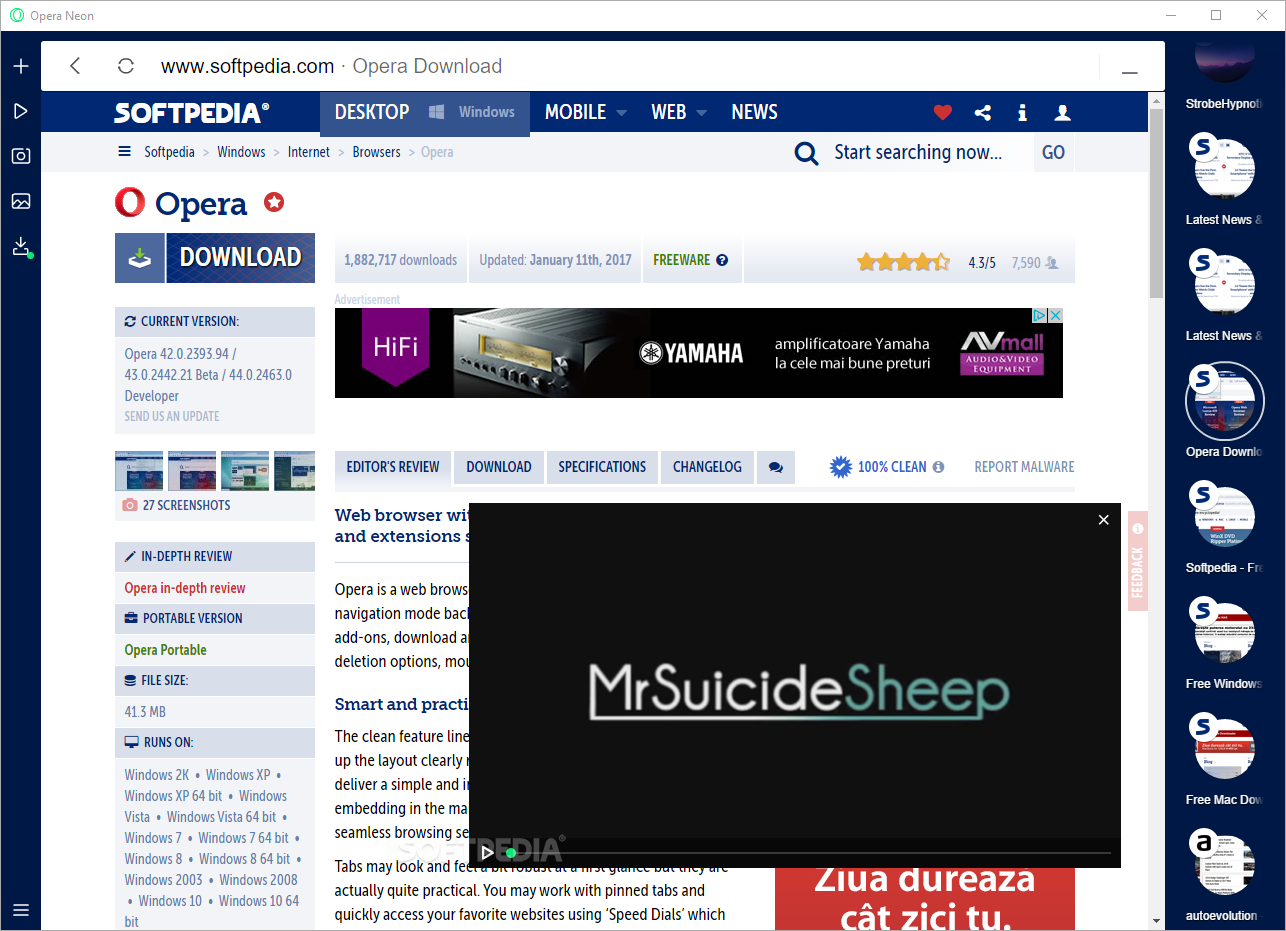
Task: Switch to the DOWNLOAD tab
Action: click(499, 467)
